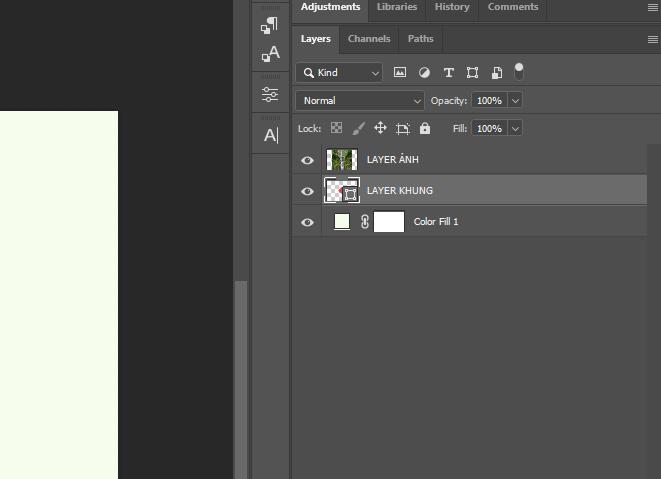Select the LAYER KHUNG frame thumbnail

click(342, 191)
